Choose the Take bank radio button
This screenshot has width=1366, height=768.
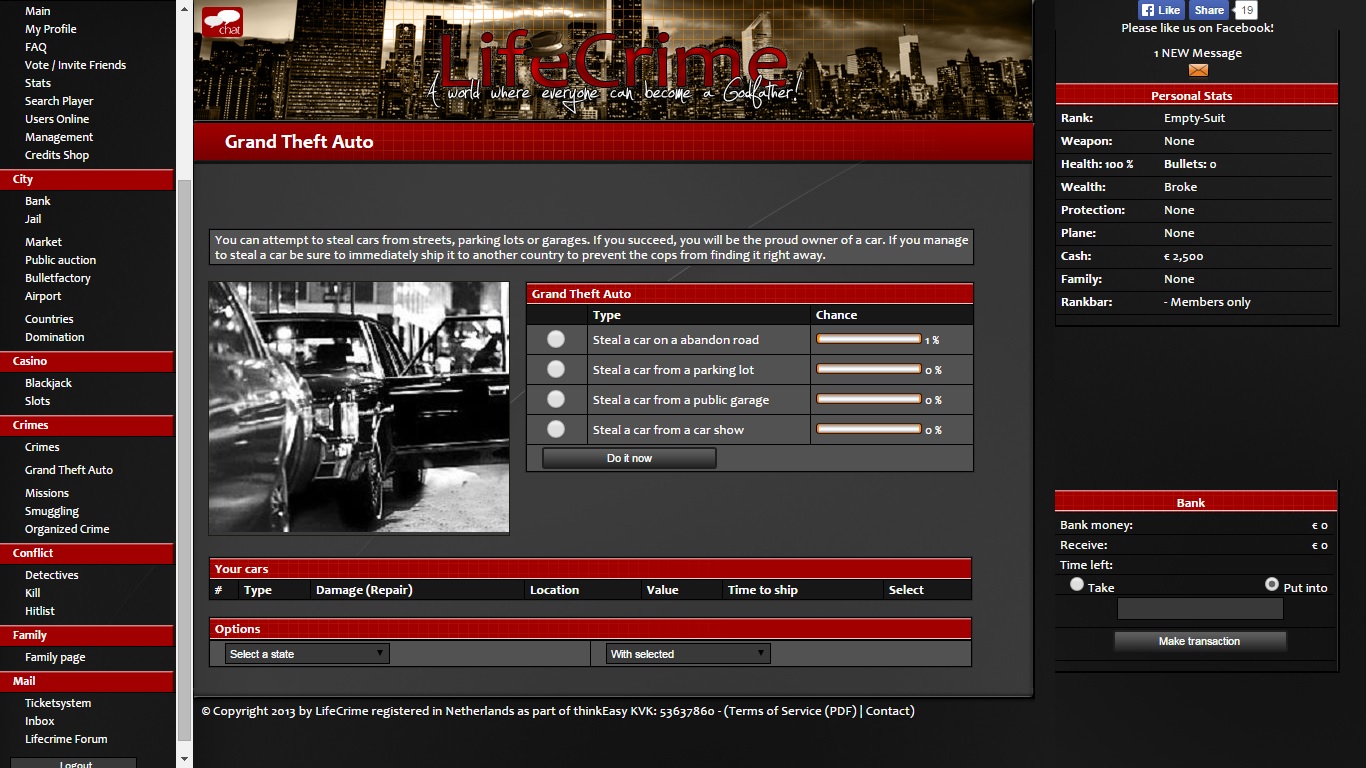point(1077,585)
